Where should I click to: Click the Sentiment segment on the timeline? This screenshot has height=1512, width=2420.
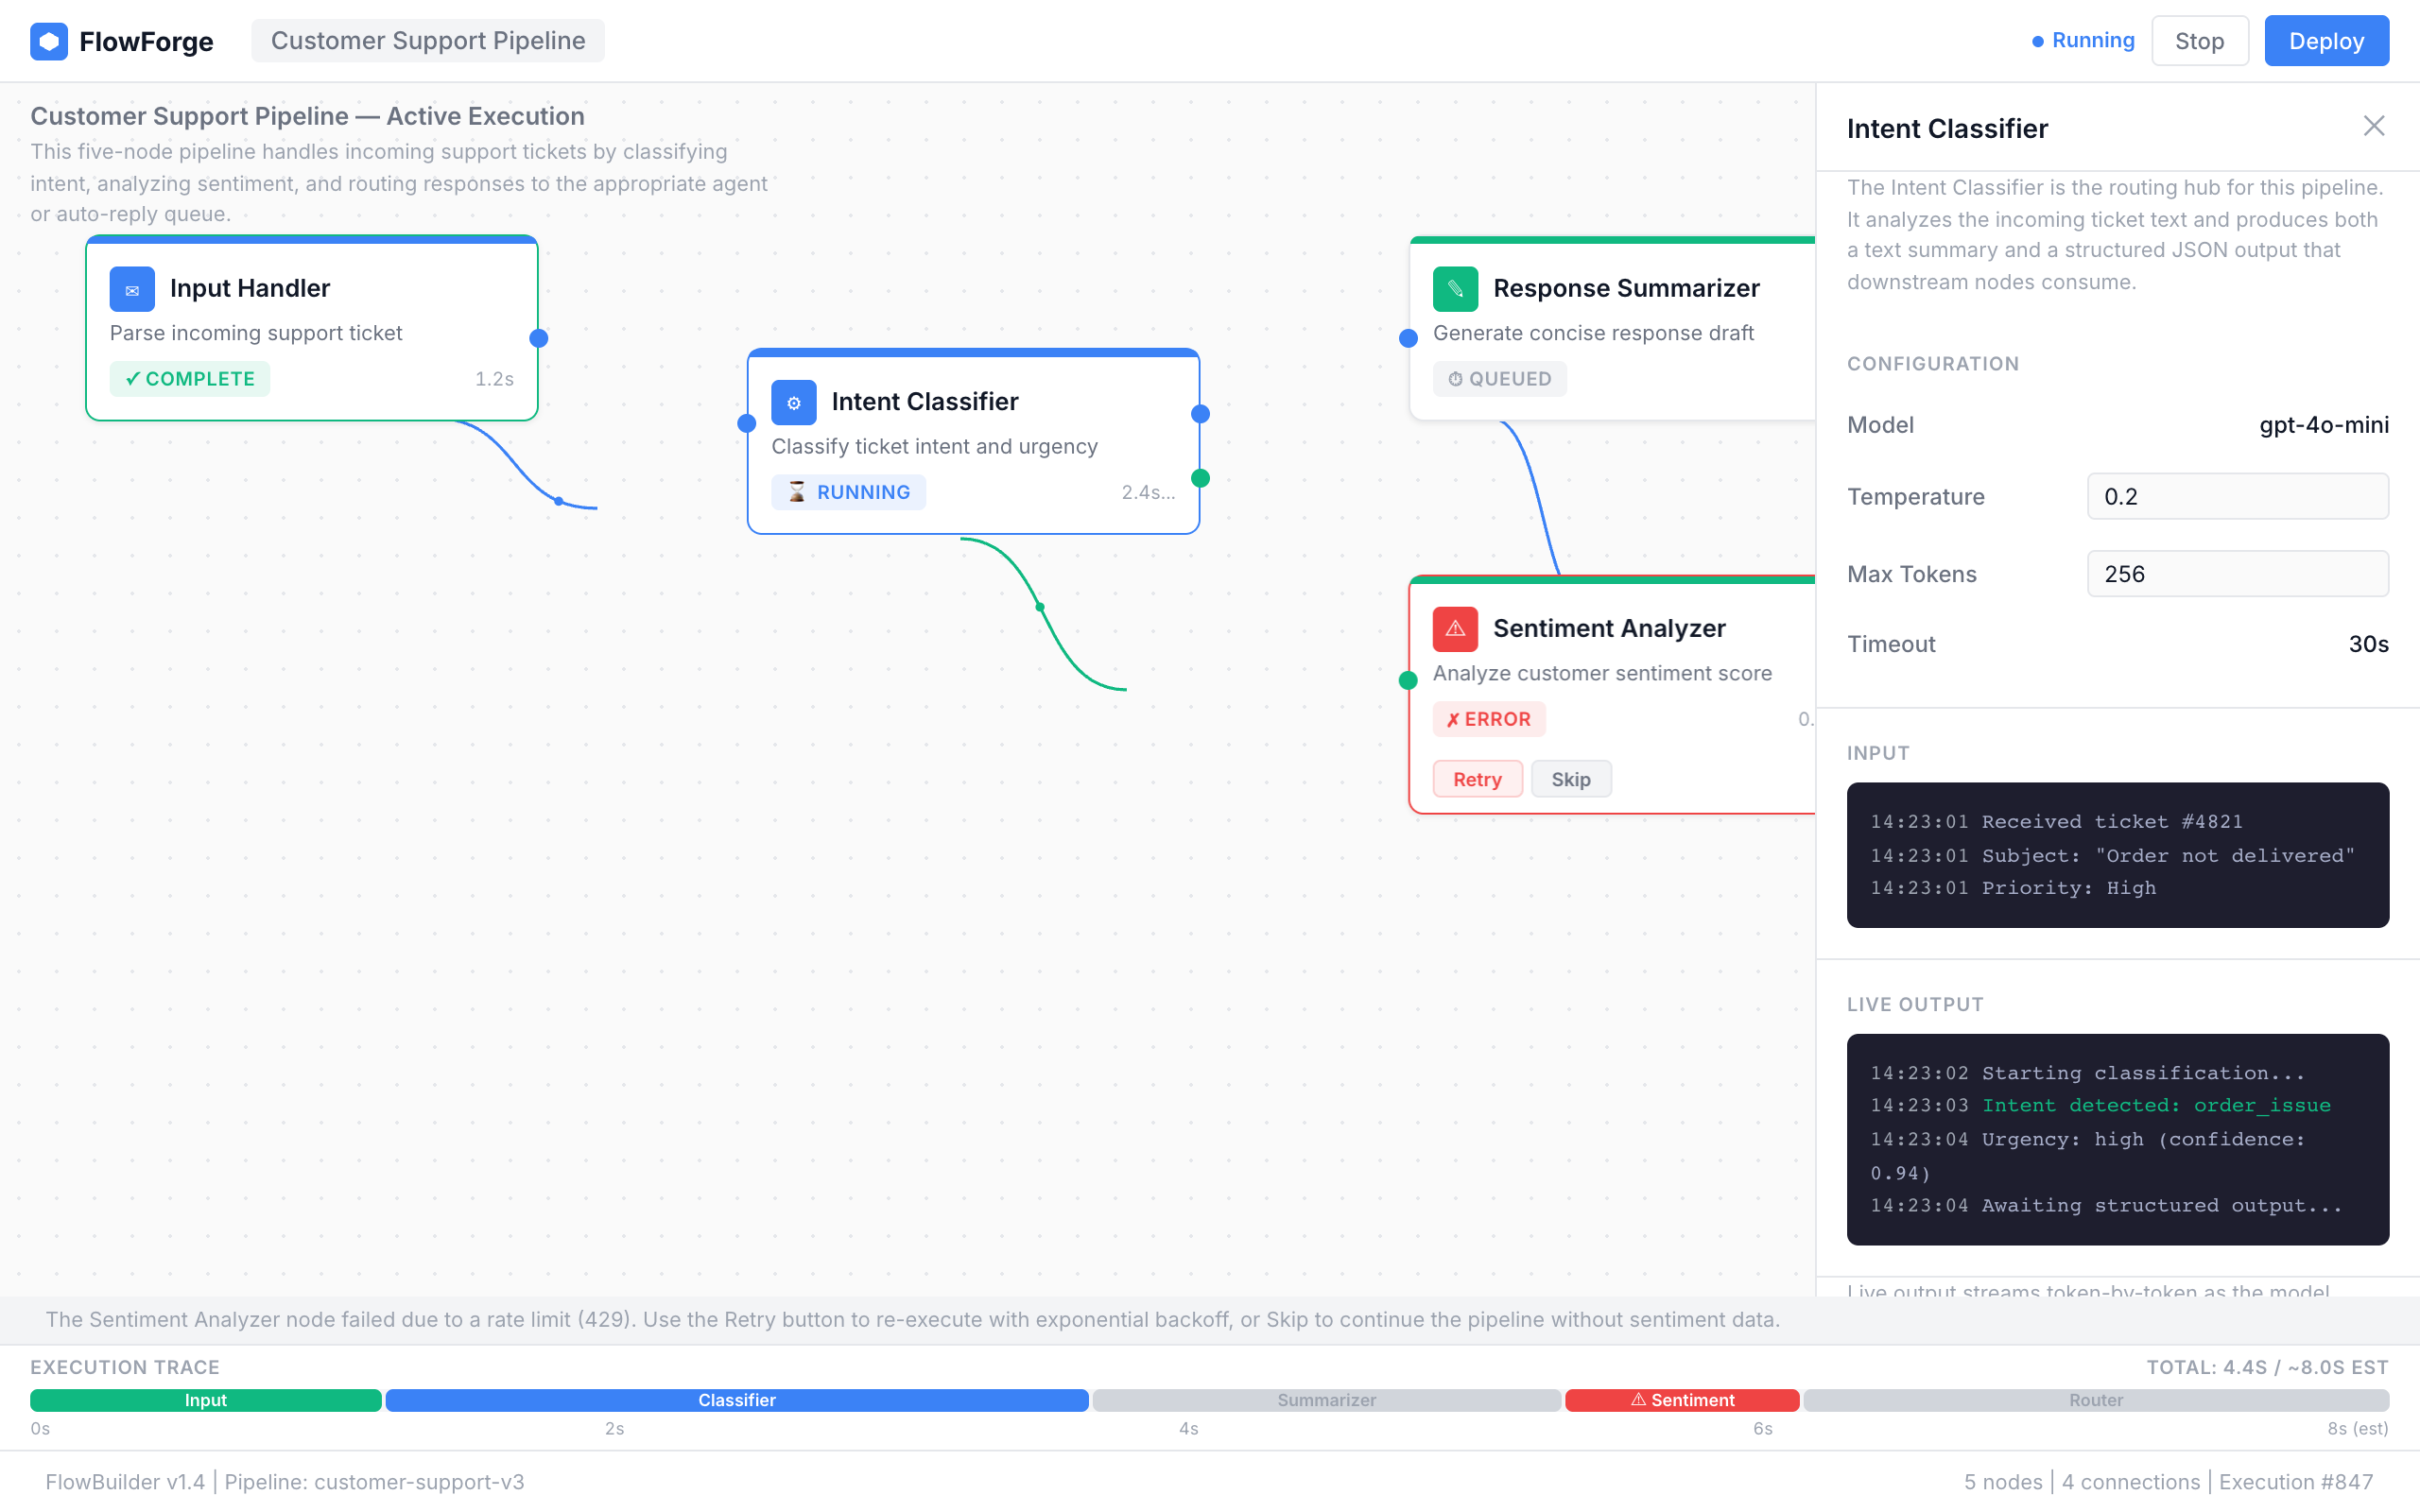coord(1683,1400)
